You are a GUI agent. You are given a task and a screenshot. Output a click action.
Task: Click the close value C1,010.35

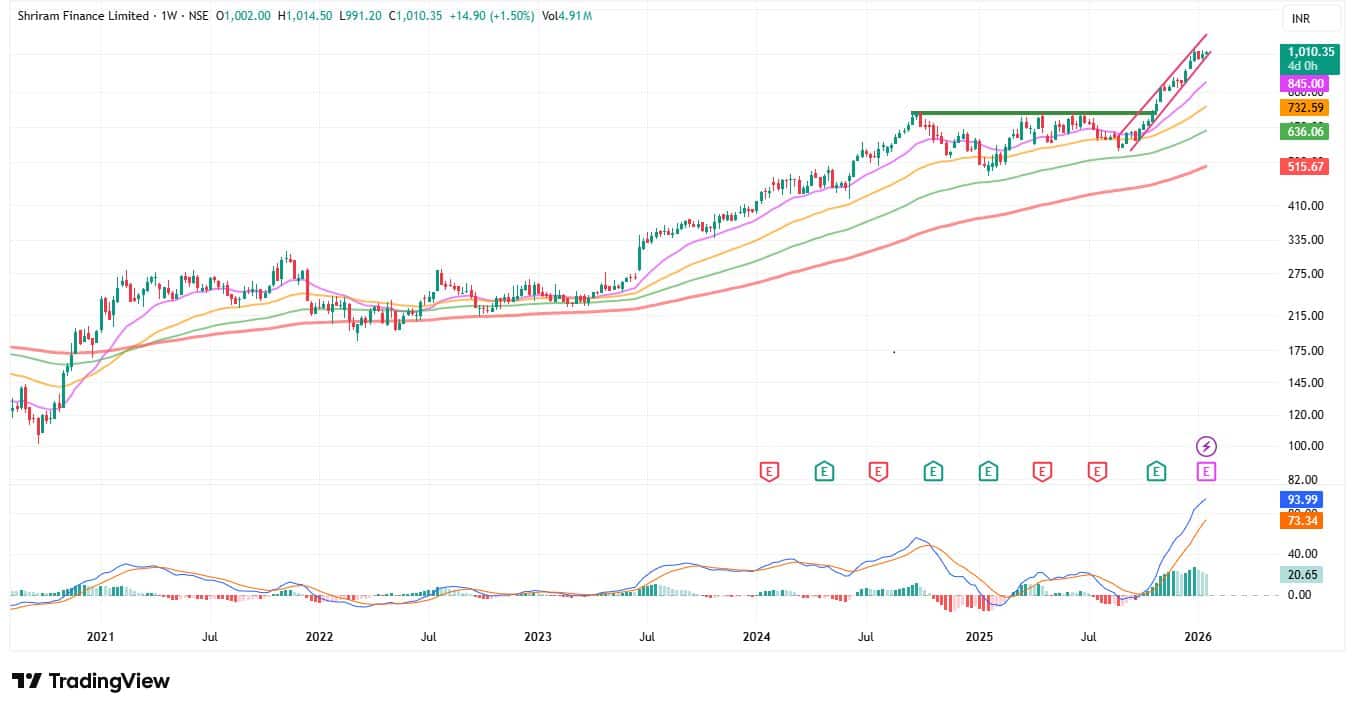coord(415,16)
